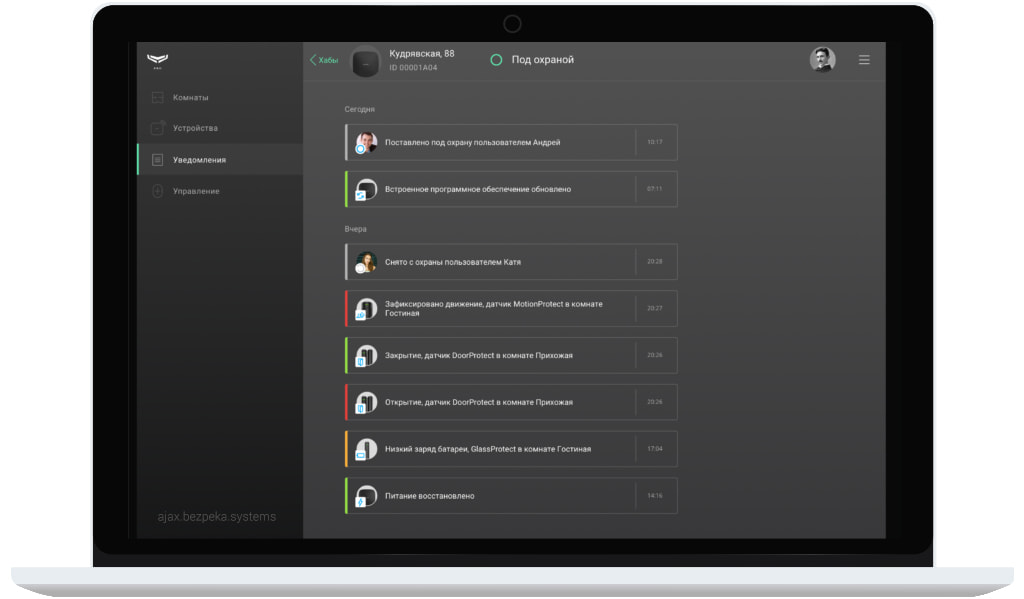1024x599 pixels.
Task: Click the 20:28 timestamp
Action: pos(654,261)
